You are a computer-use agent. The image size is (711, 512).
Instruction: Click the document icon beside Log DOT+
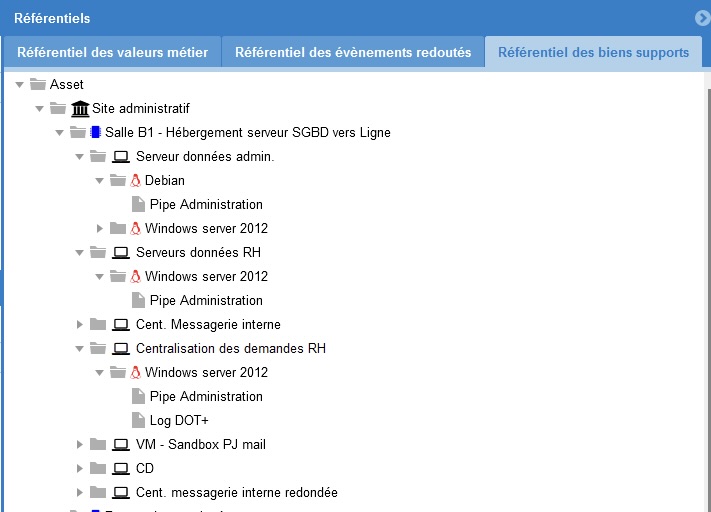(x=139, y=420)
